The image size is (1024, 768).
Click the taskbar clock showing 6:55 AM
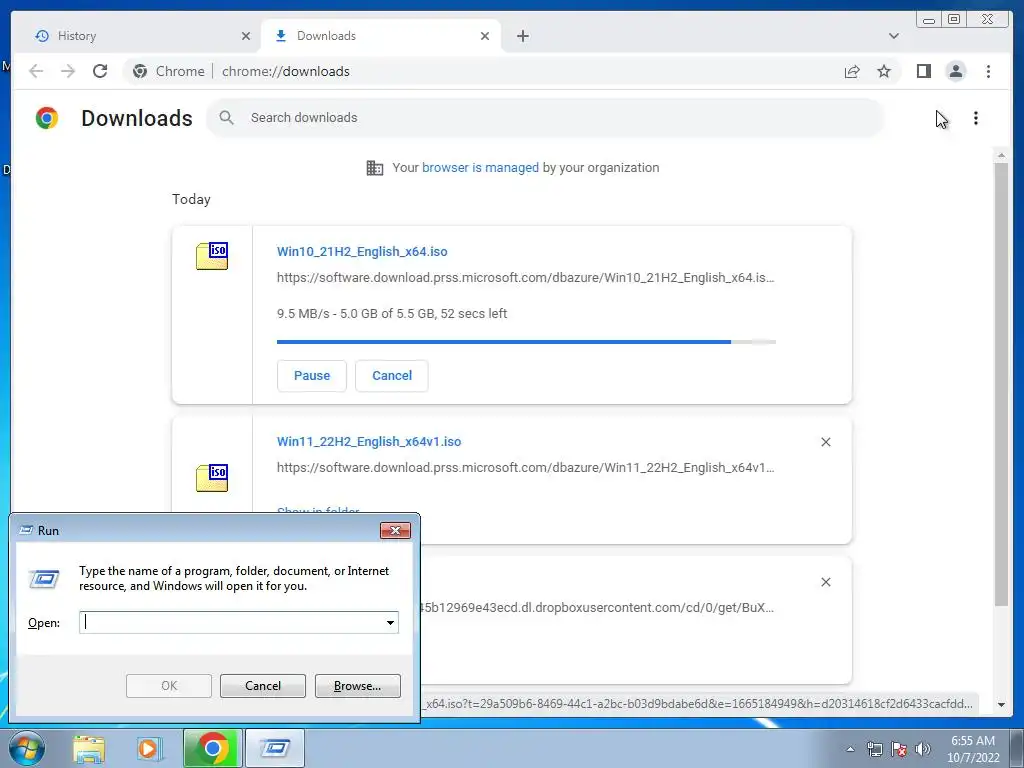[x=973, y=749]
